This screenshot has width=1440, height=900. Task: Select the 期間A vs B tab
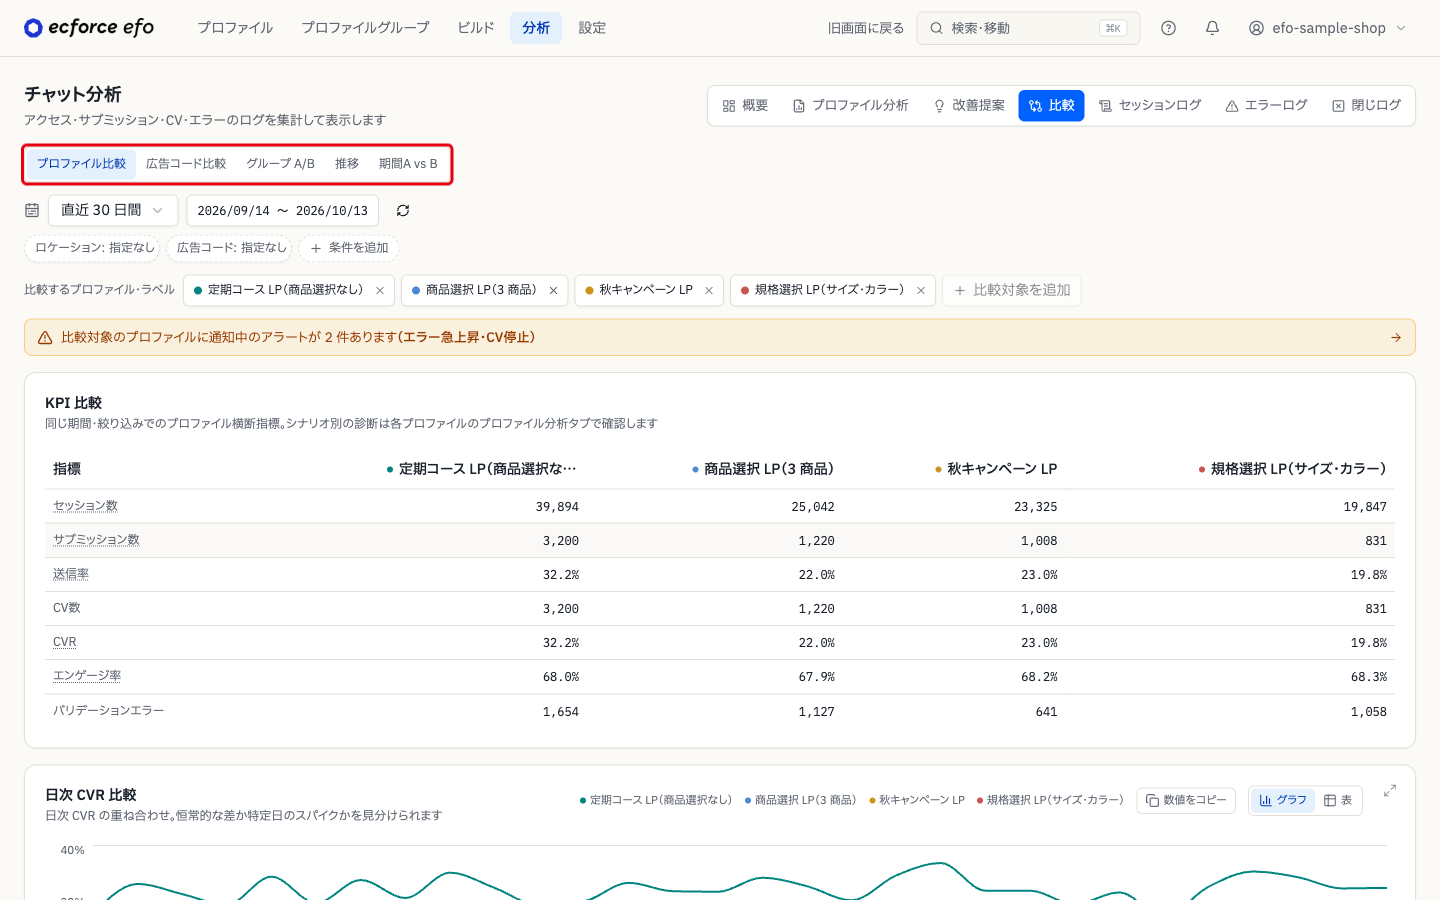[x=408, y=164]
